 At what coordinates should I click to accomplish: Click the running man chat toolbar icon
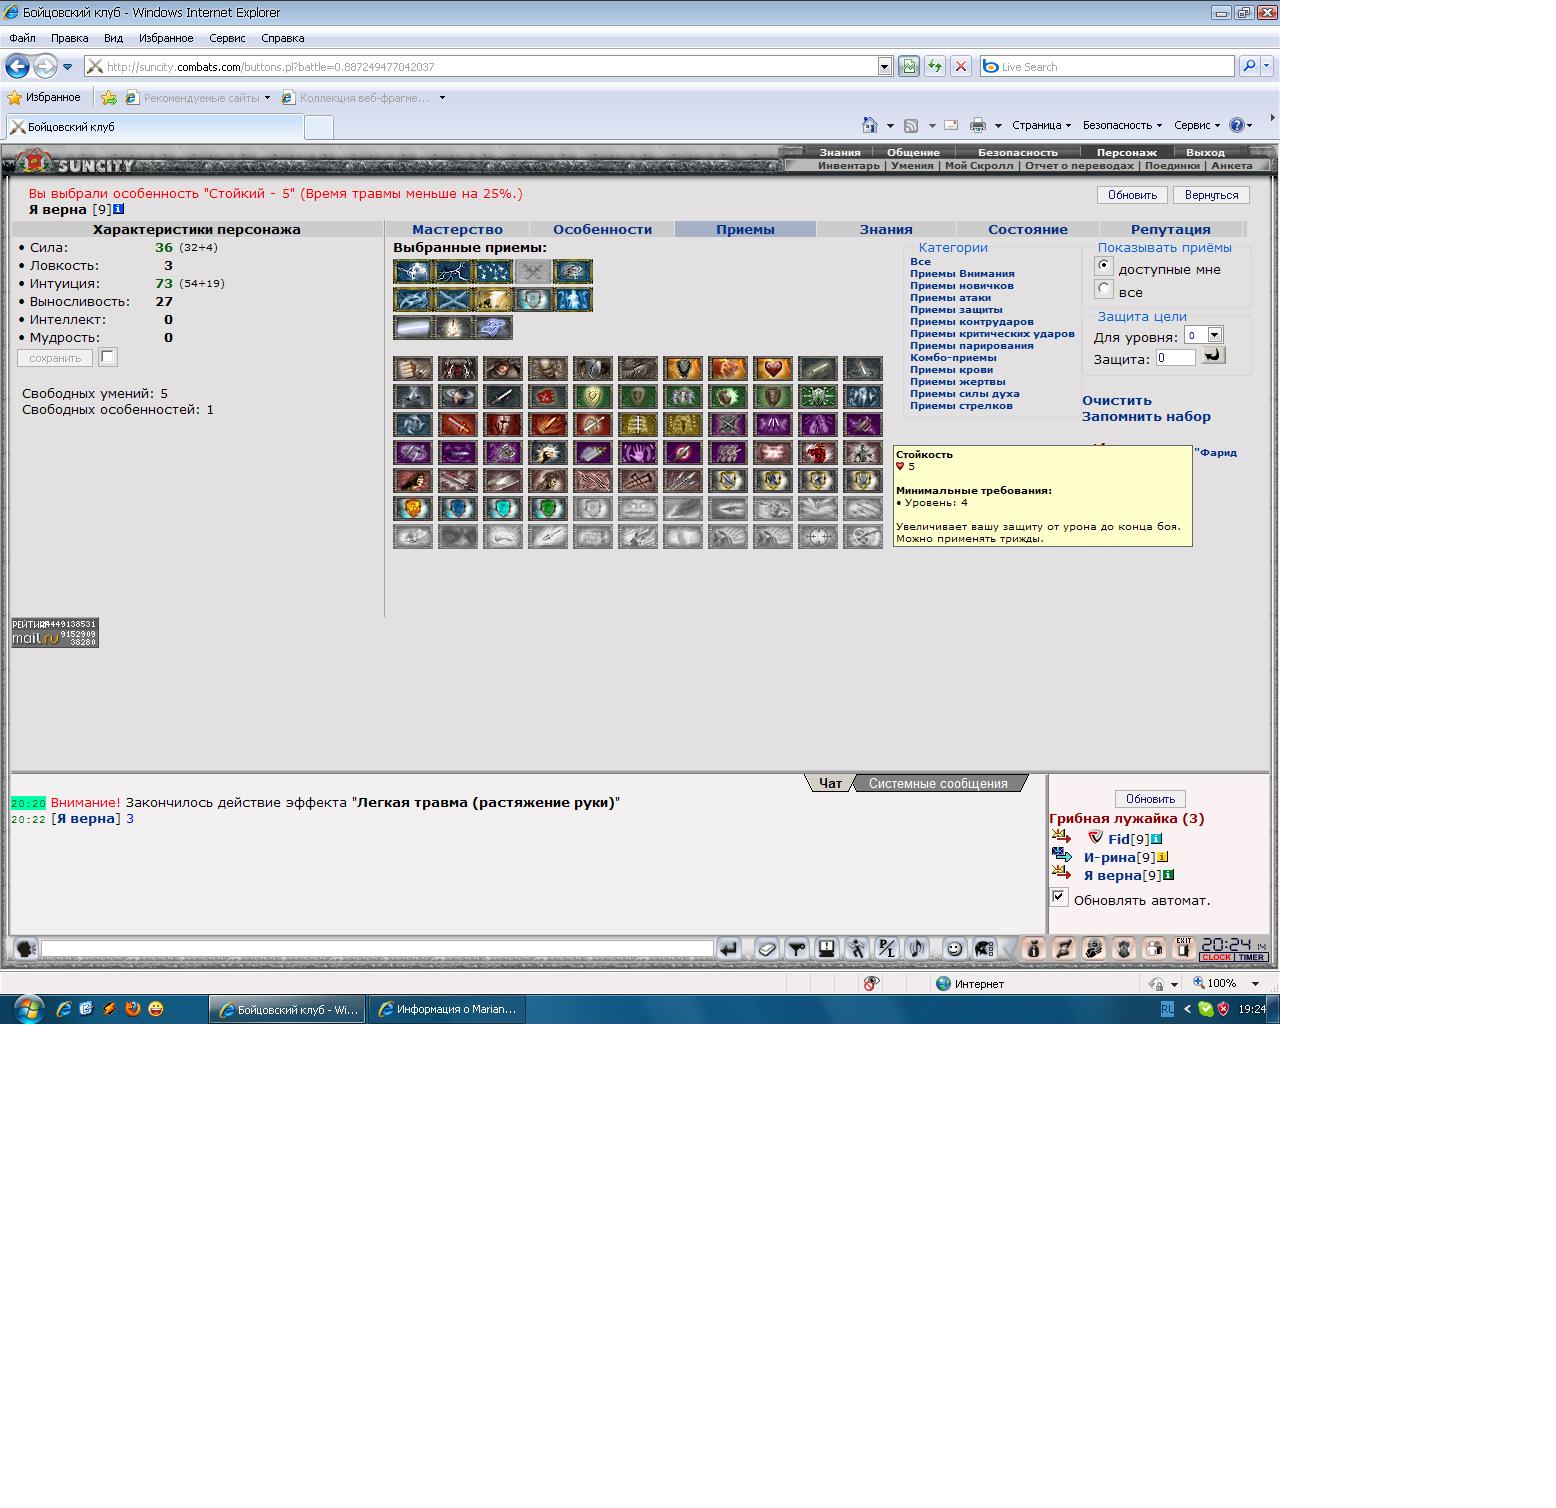point(857,949)
